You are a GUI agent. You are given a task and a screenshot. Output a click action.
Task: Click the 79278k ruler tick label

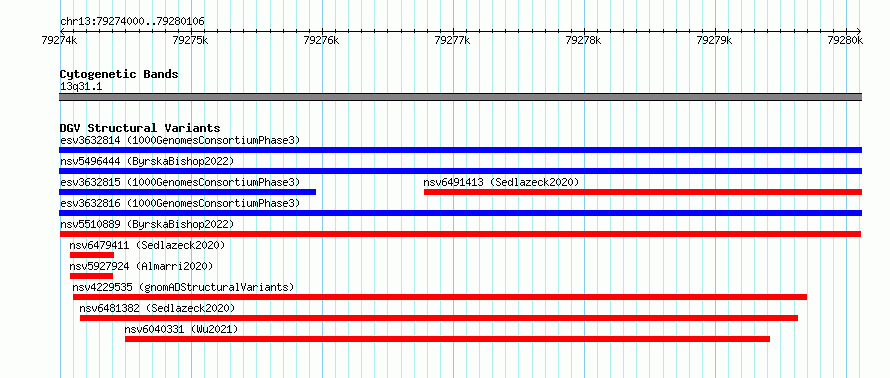click(583, 40)
